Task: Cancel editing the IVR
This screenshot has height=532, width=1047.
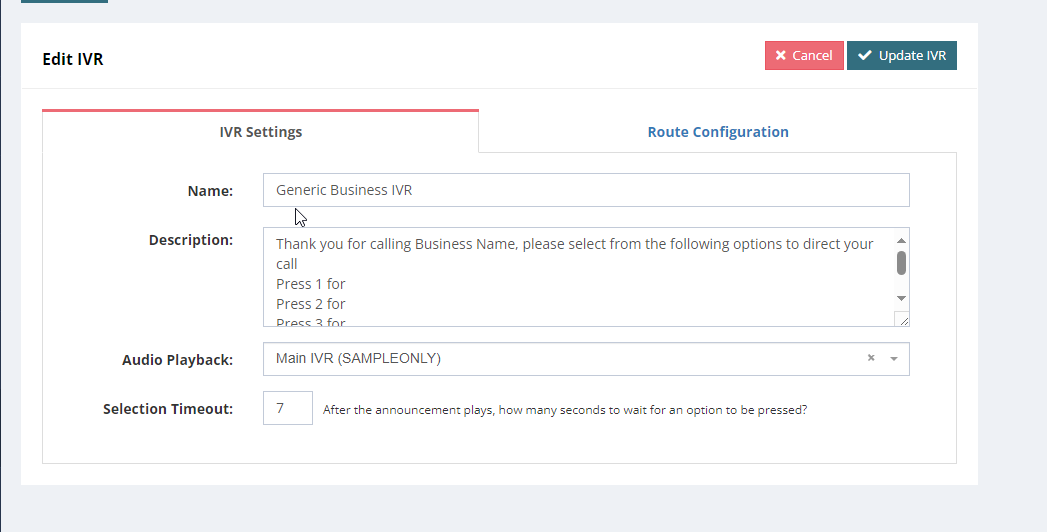Action: [804, 56]
